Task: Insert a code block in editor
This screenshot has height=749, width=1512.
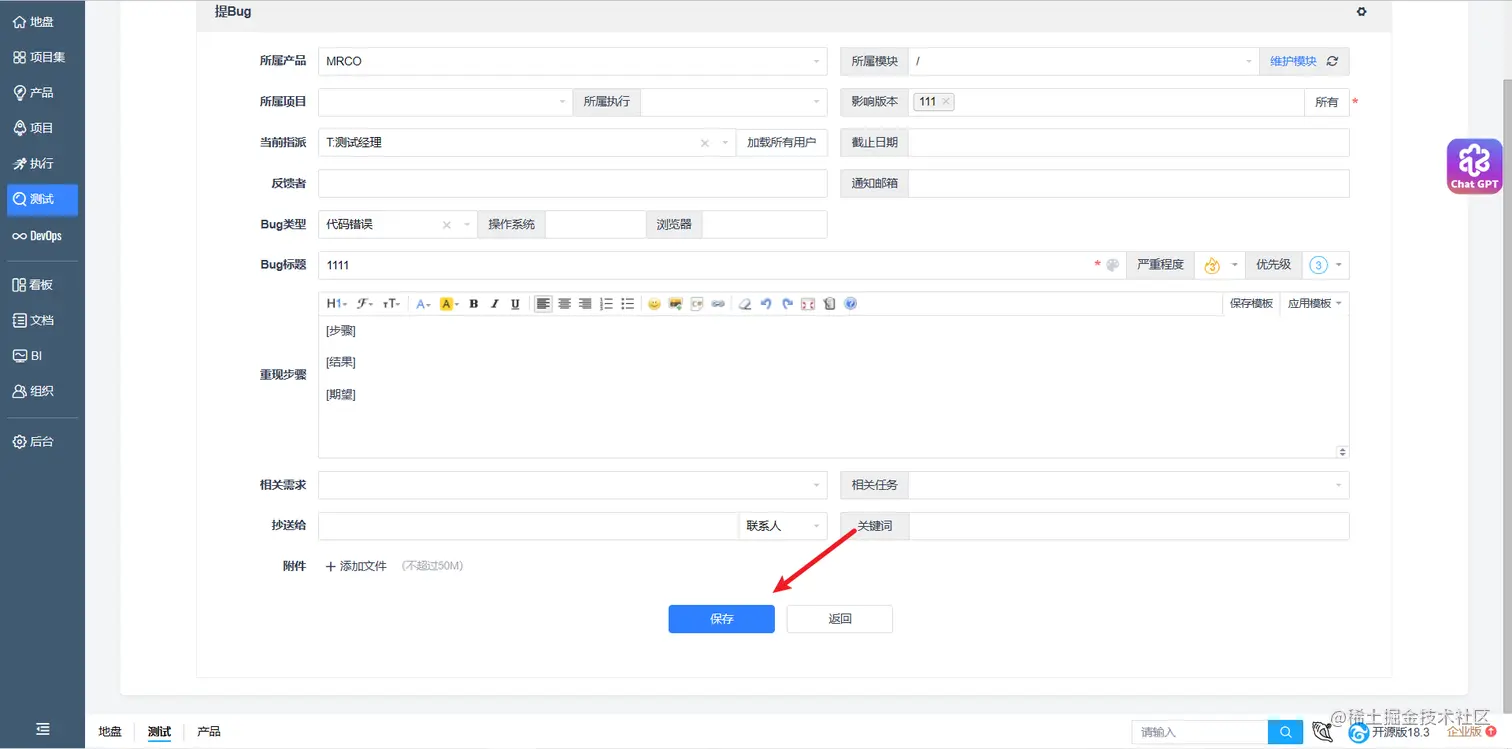Action: [x=697, y=304]
